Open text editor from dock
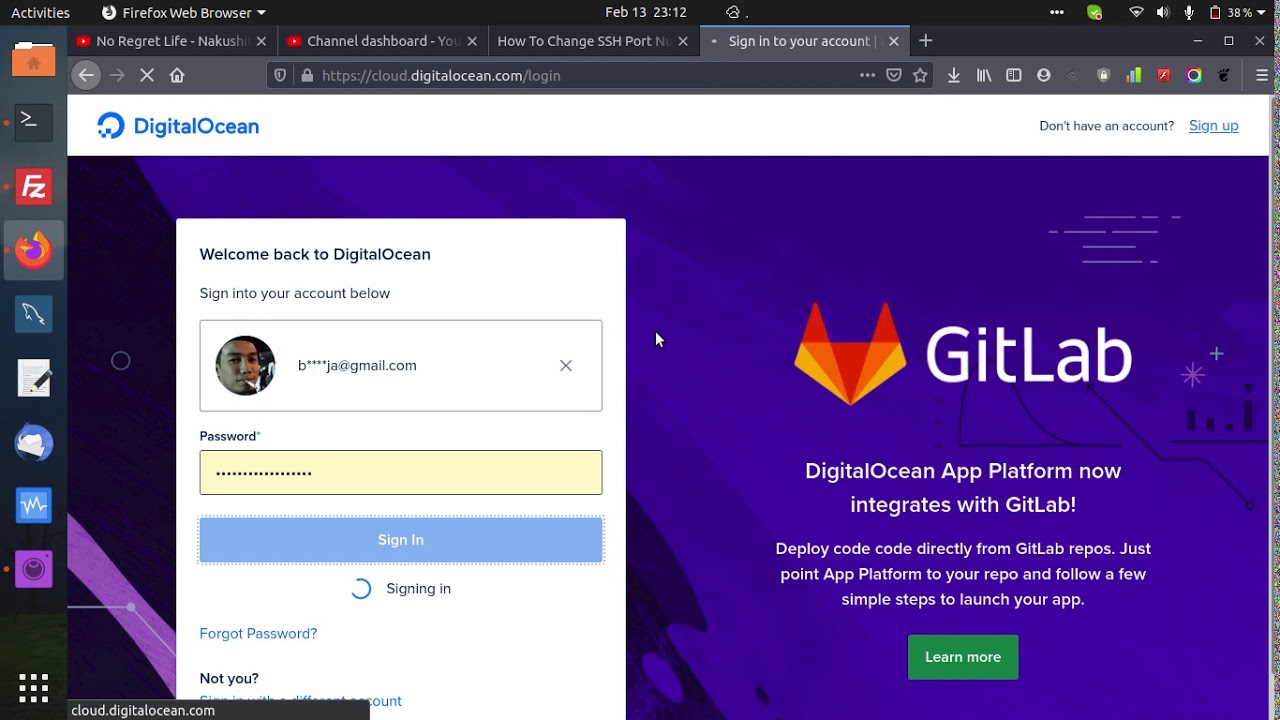 [34, 378]
